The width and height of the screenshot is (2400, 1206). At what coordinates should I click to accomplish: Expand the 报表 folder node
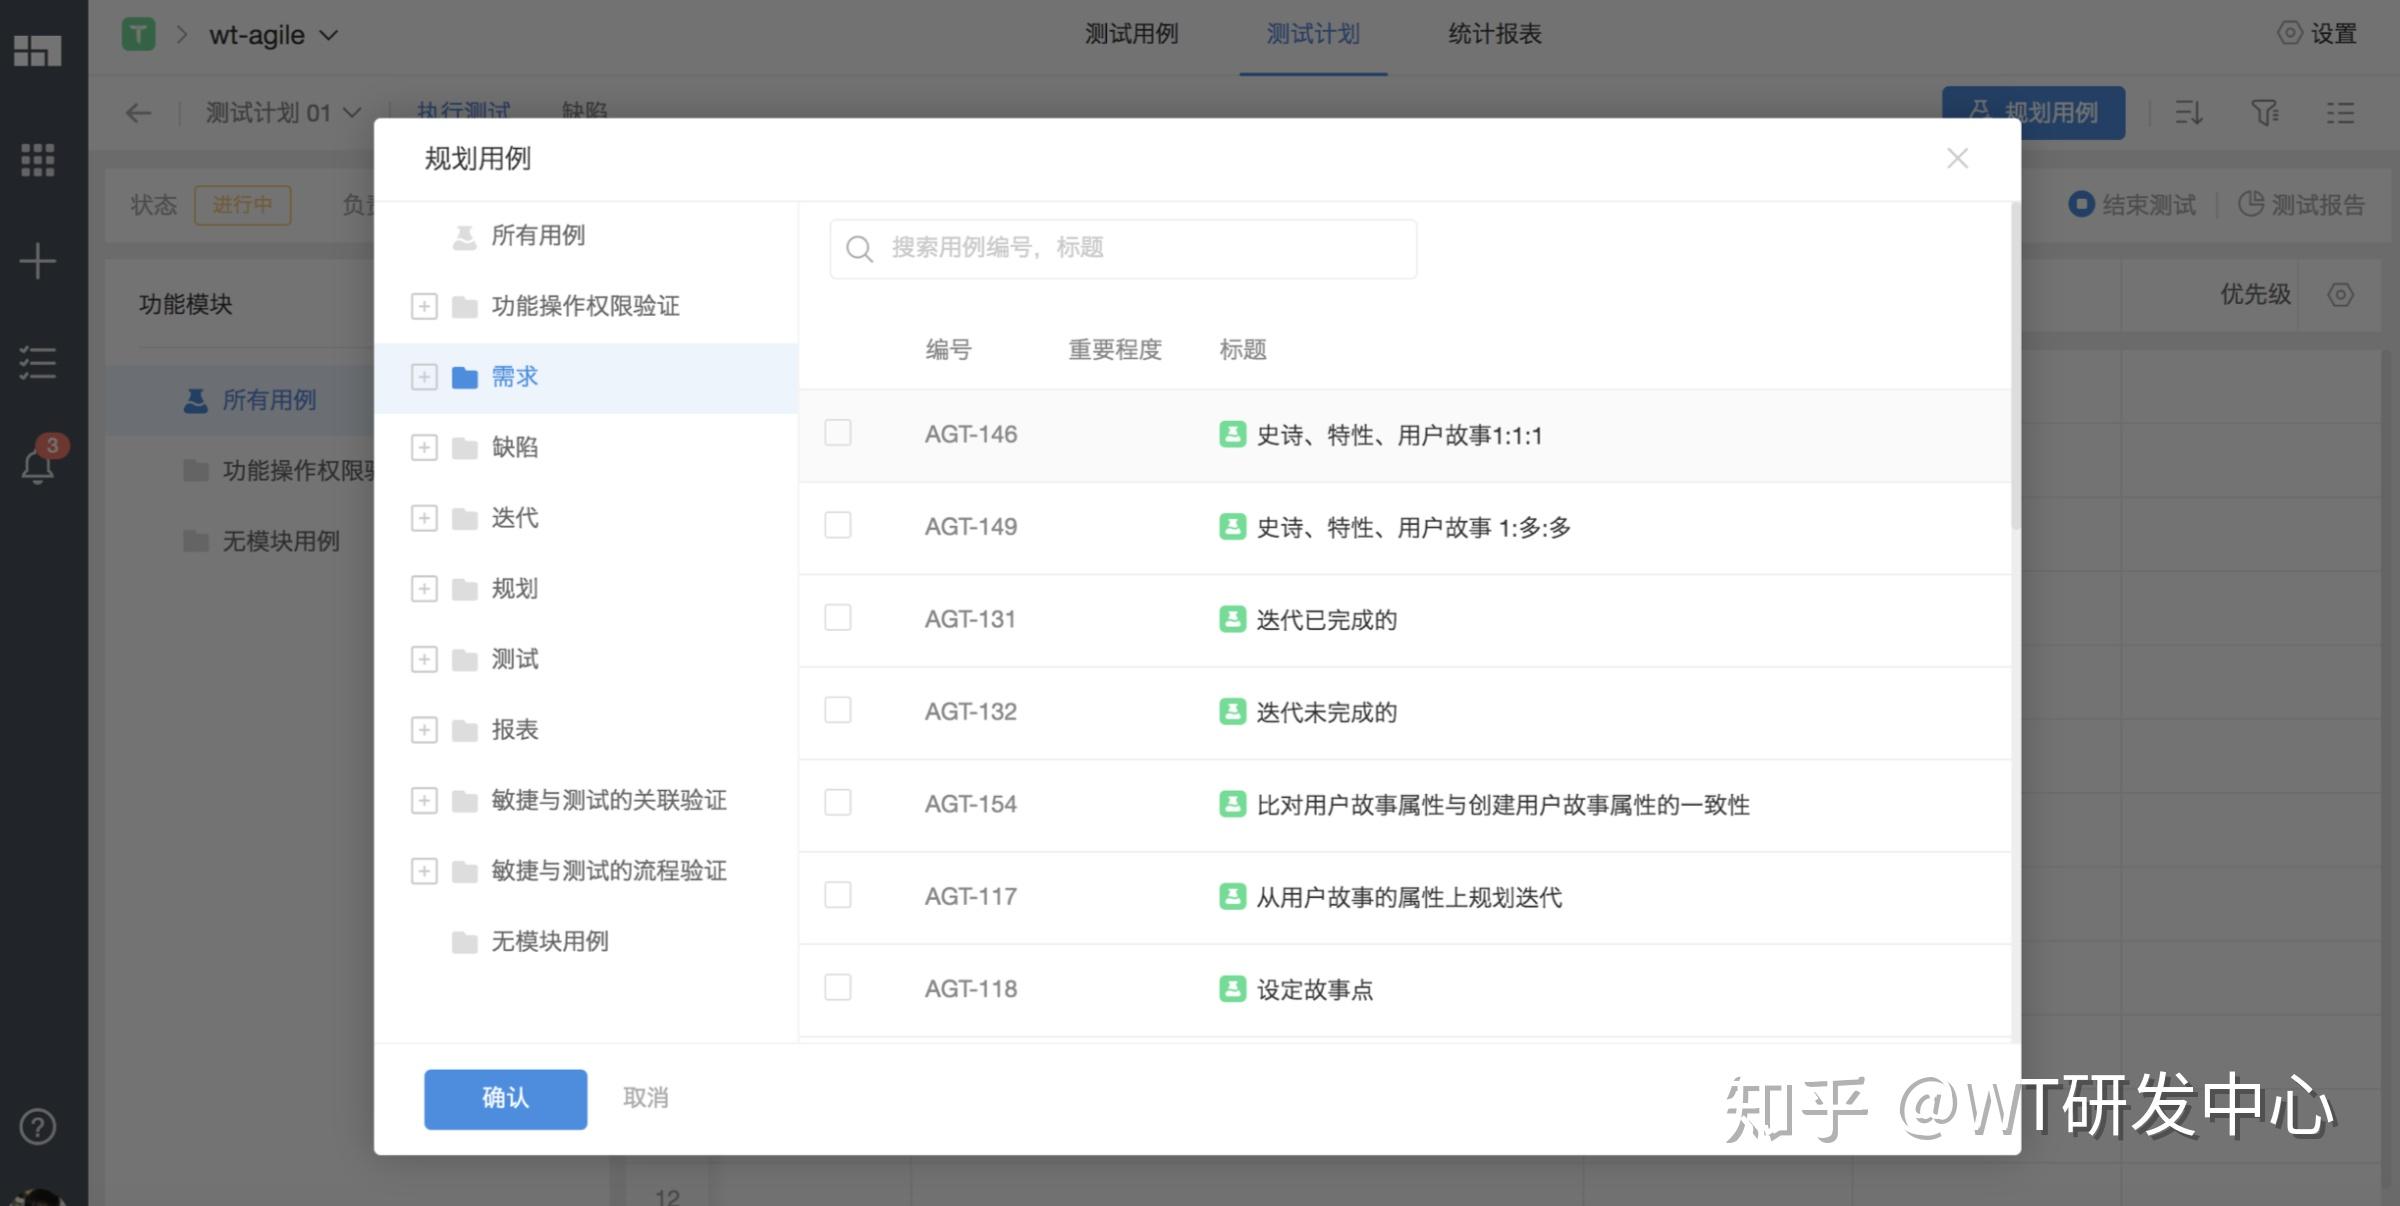[424, 730]
